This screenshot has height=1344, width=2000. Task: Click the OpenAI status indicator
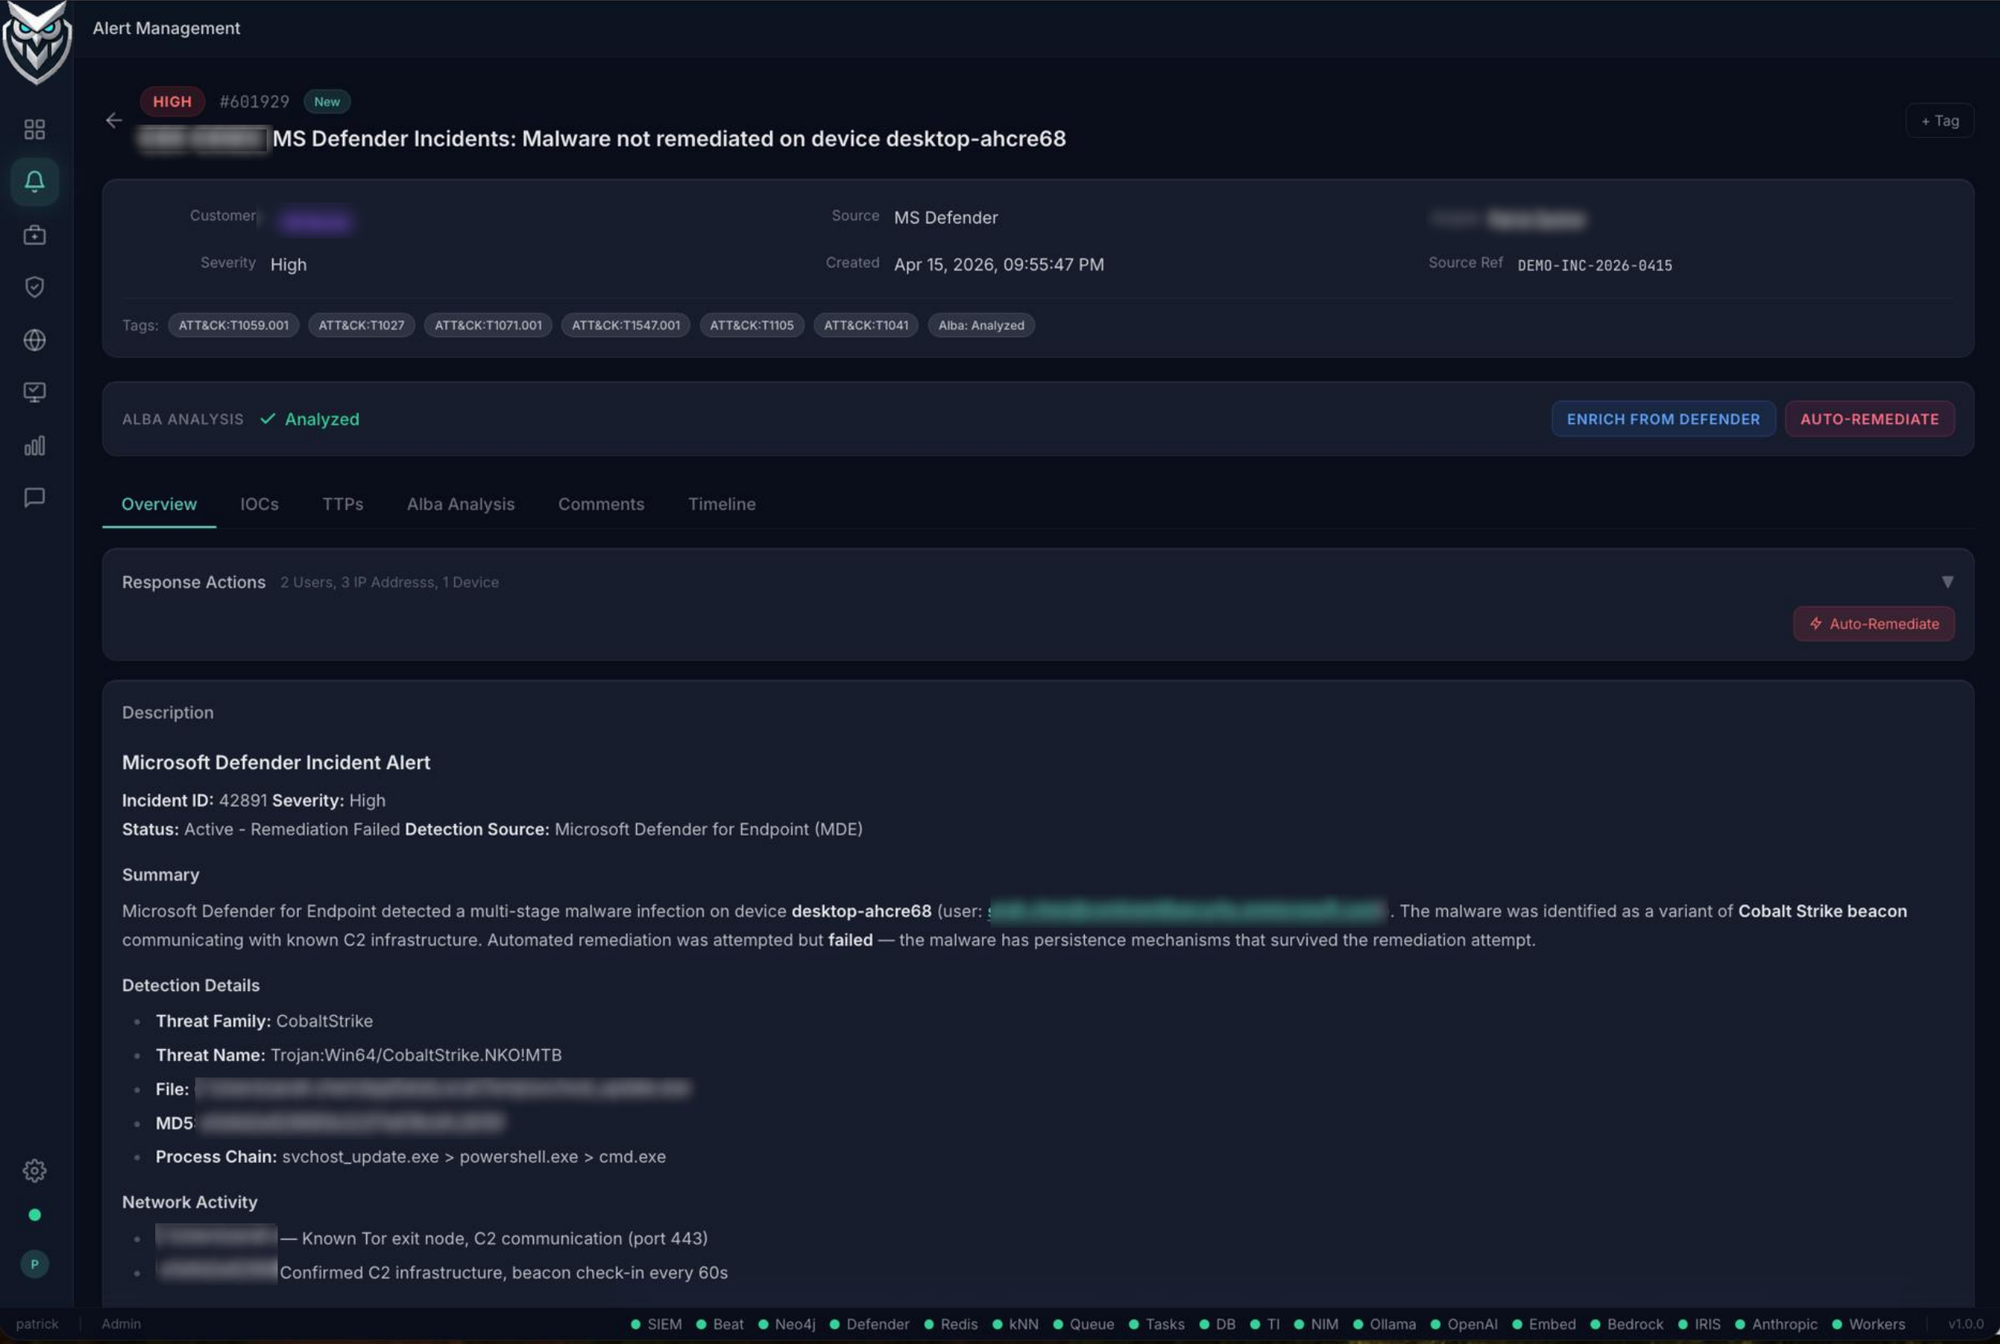point(1464,1324)
